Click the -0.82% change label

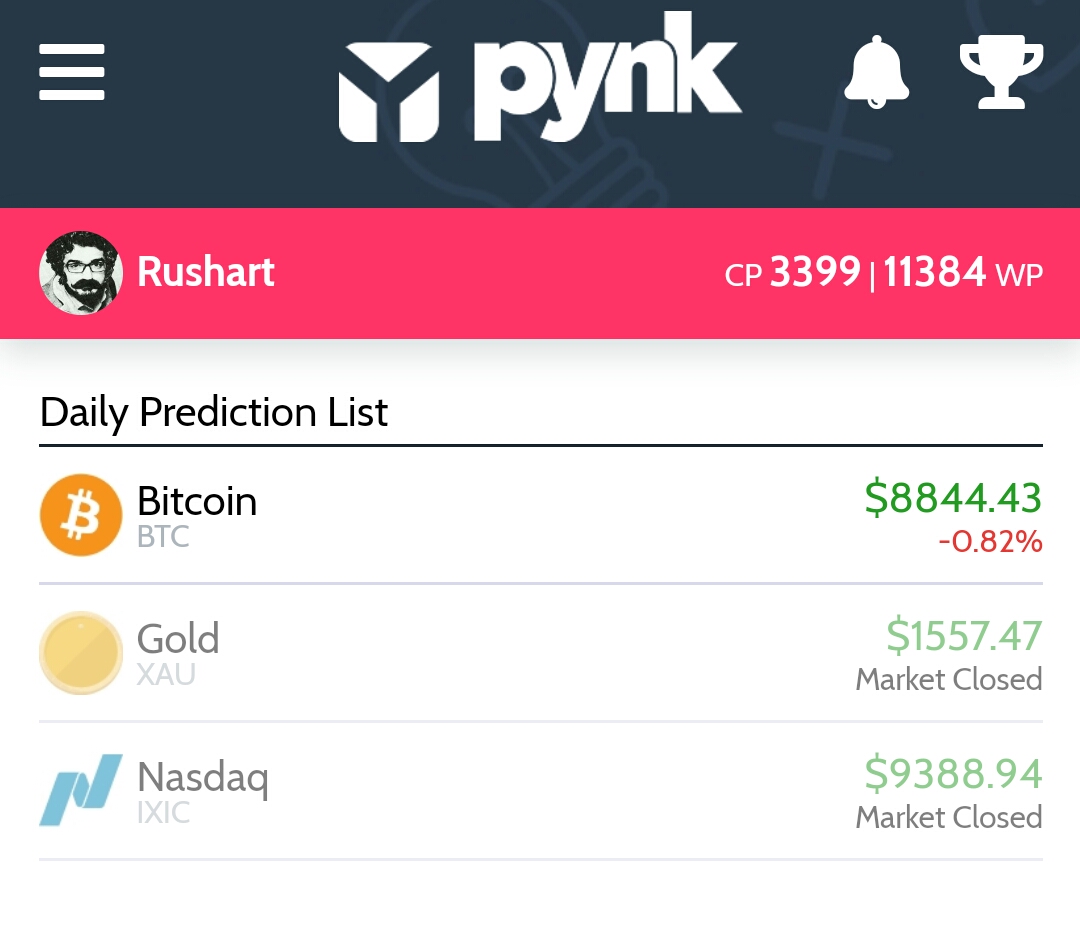tap(990, 541)
